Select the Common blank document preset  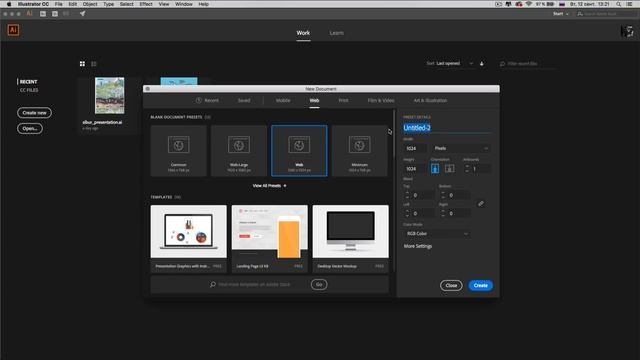click(178, 151)
